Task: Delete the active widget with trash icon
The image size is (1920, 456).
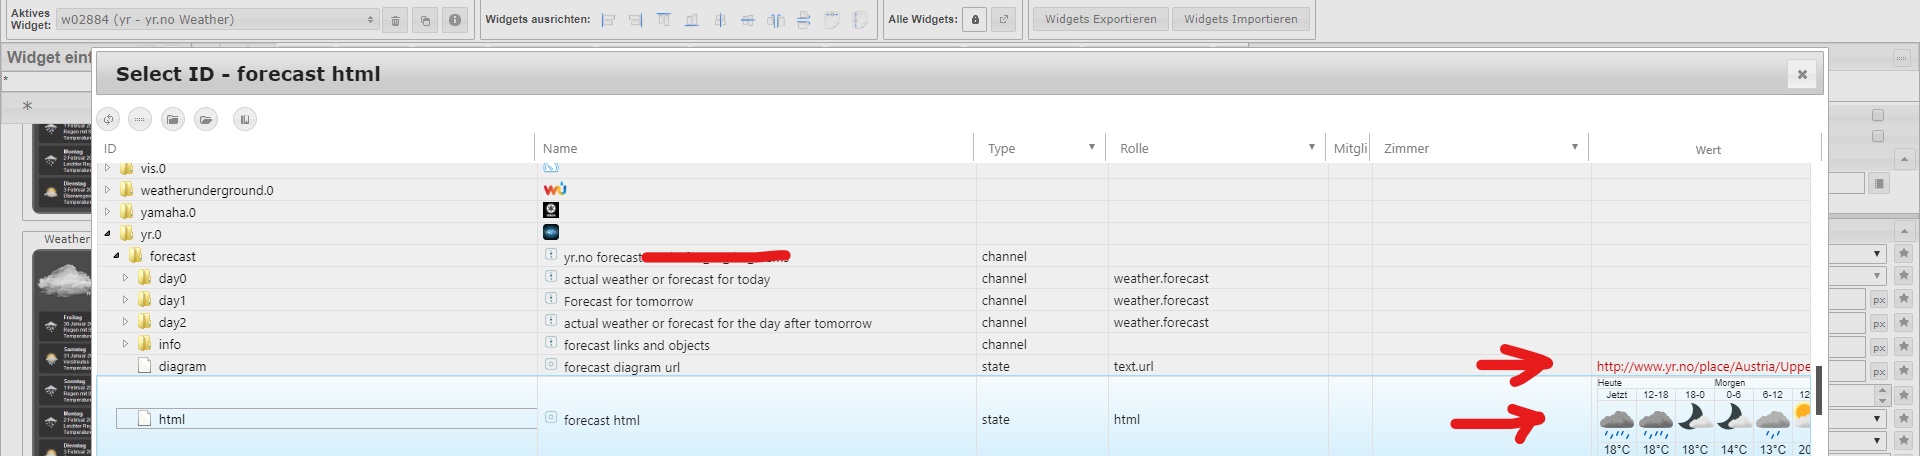Action: click(395, 20)
